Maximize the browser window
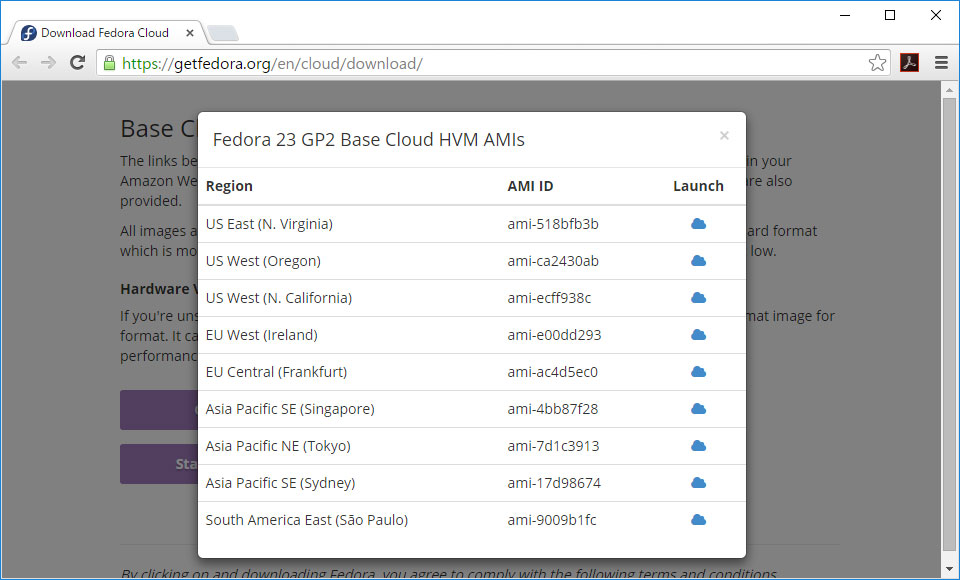This screenshot has height=580, width=960. pos(890,15)
